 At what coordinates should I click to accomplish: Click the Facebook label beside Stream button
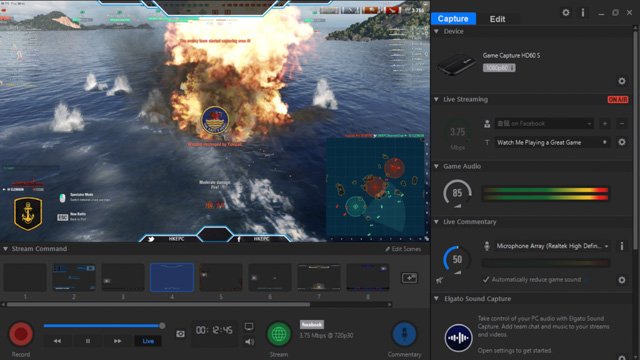[x=312, y=324]
